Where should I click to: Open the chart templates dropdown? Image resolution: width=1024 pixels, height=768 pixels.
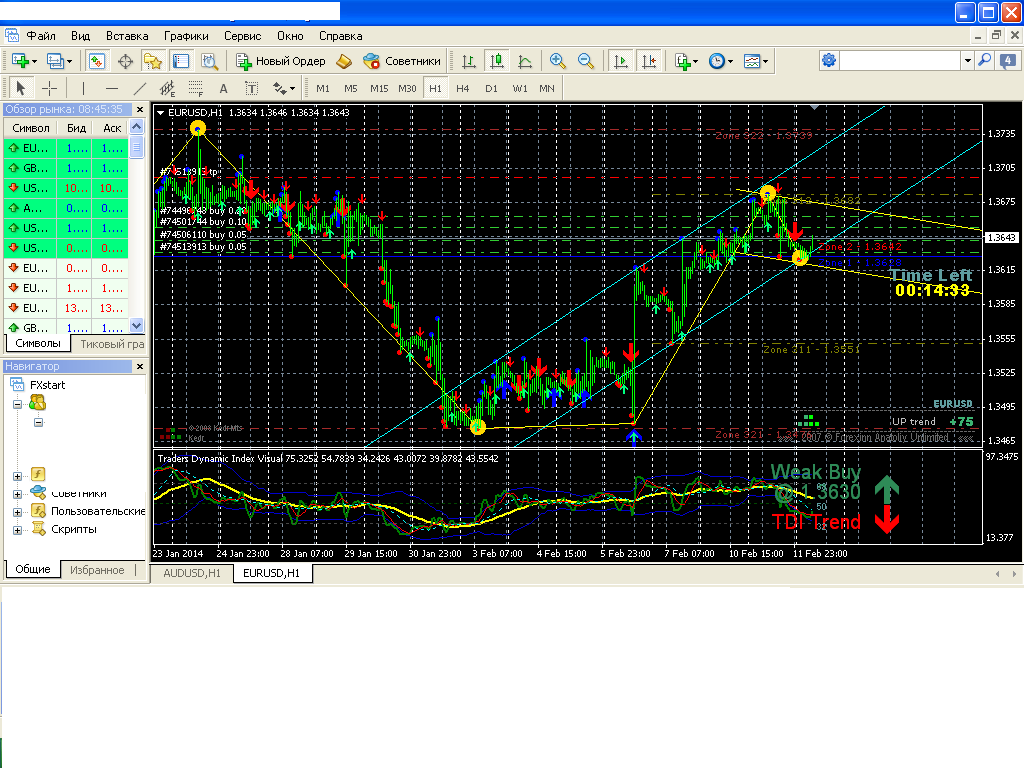756,61
